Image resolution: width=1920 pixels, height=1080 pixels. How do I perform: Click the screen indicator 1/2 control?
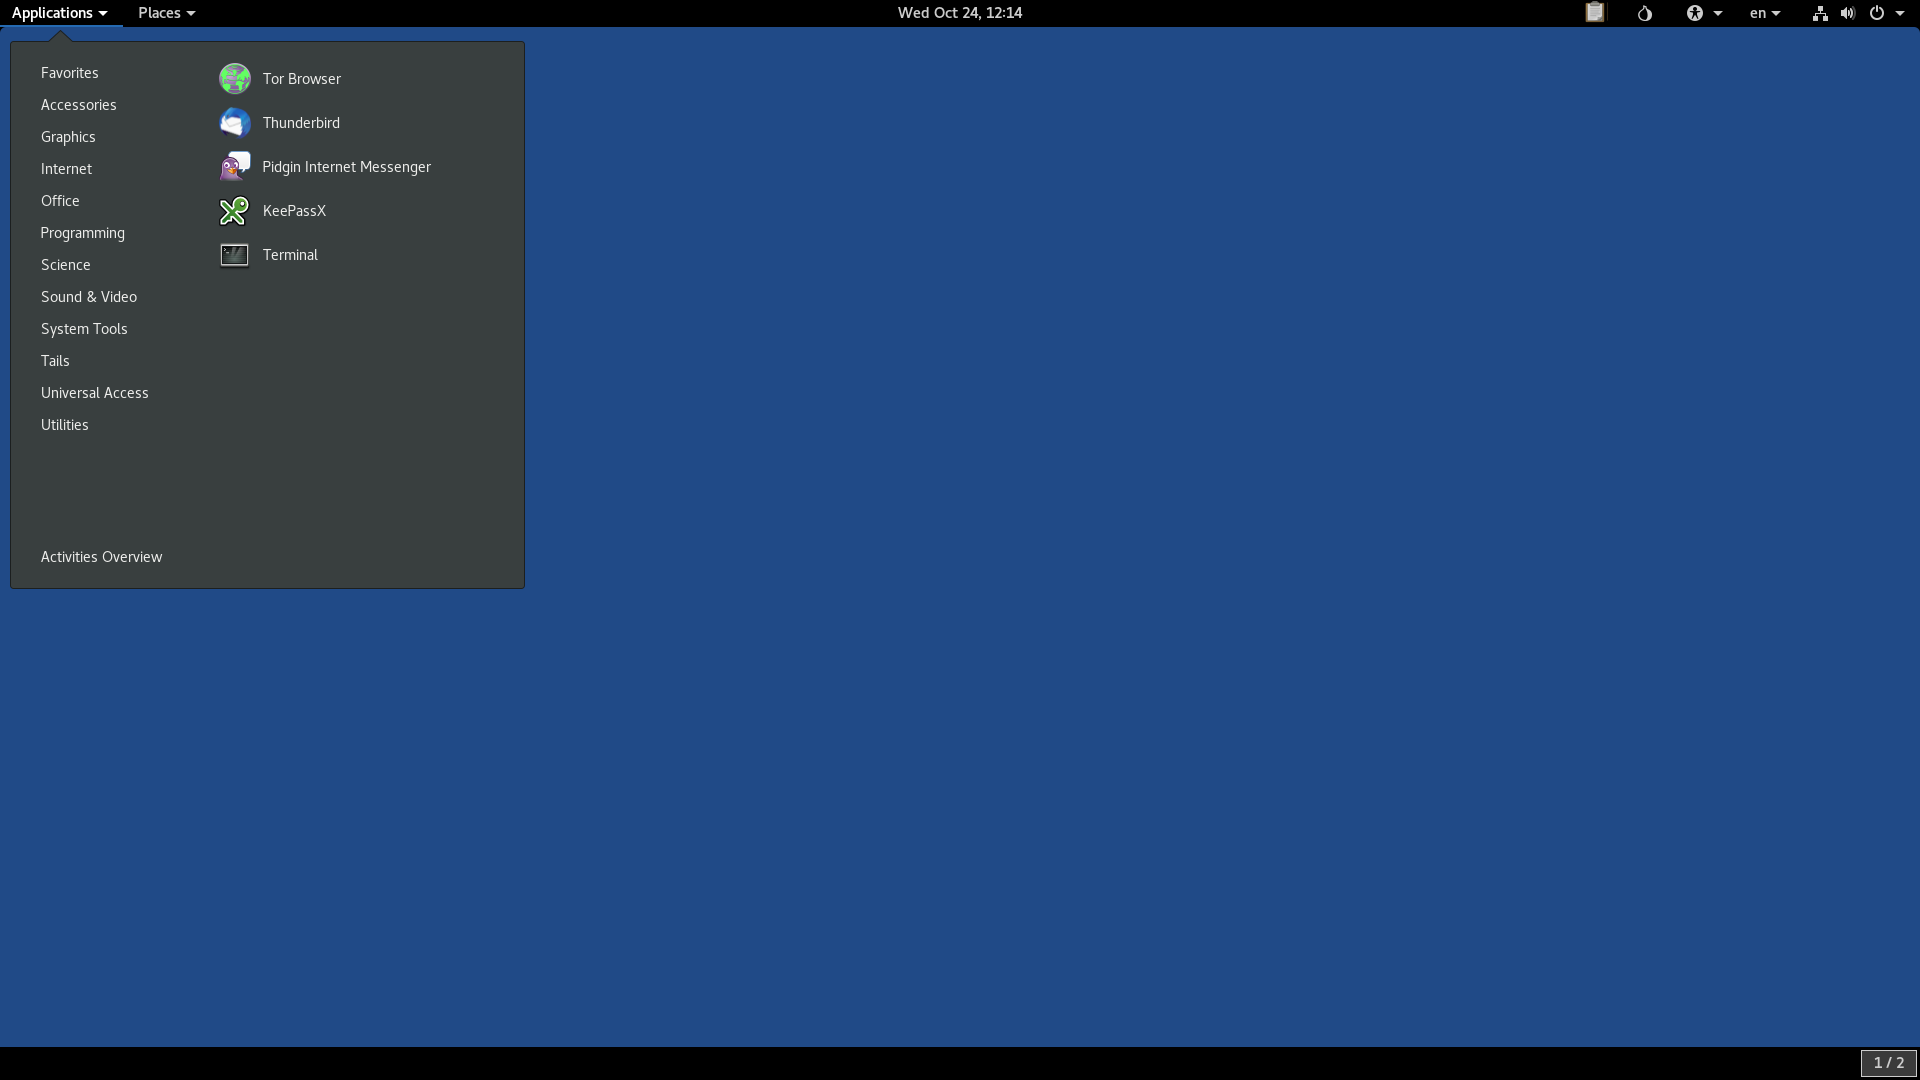click(x=1888, y=1064)
